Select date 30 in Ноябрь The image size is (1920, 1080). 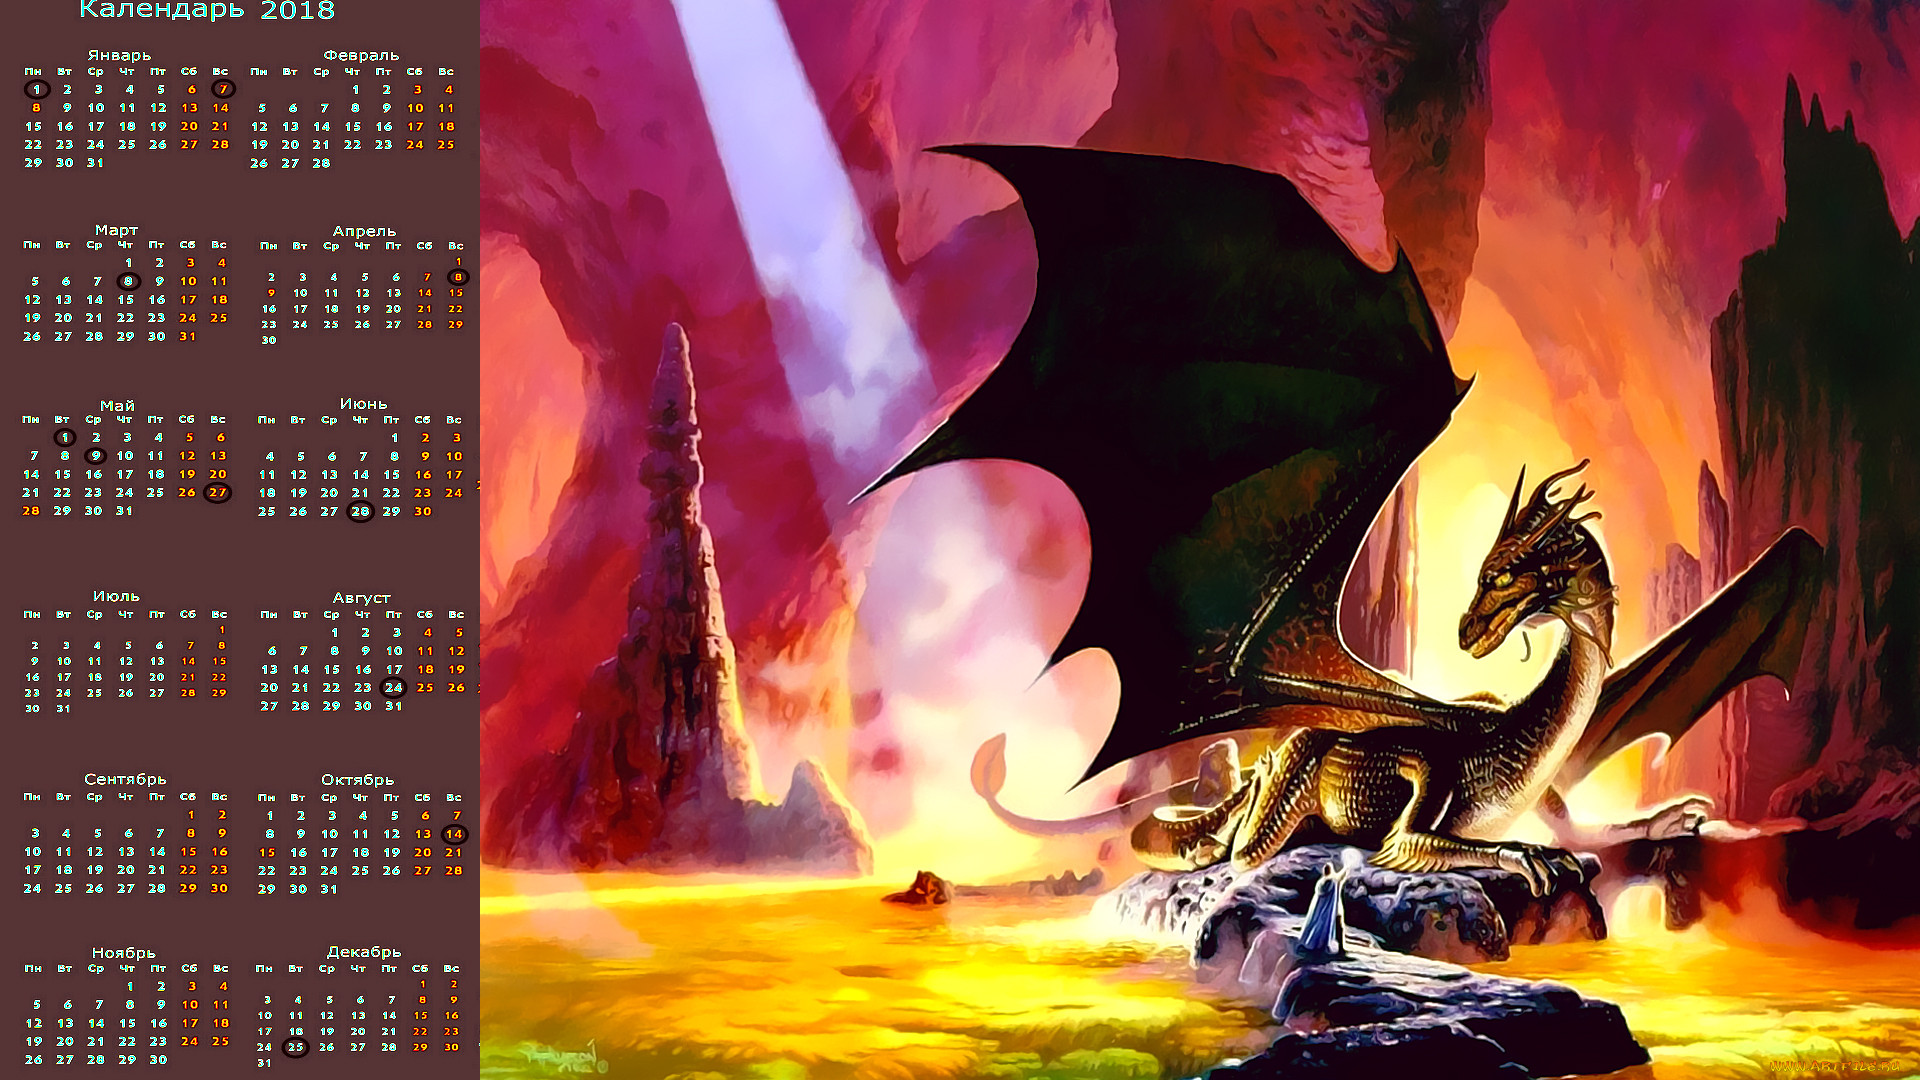[158, 1059]
